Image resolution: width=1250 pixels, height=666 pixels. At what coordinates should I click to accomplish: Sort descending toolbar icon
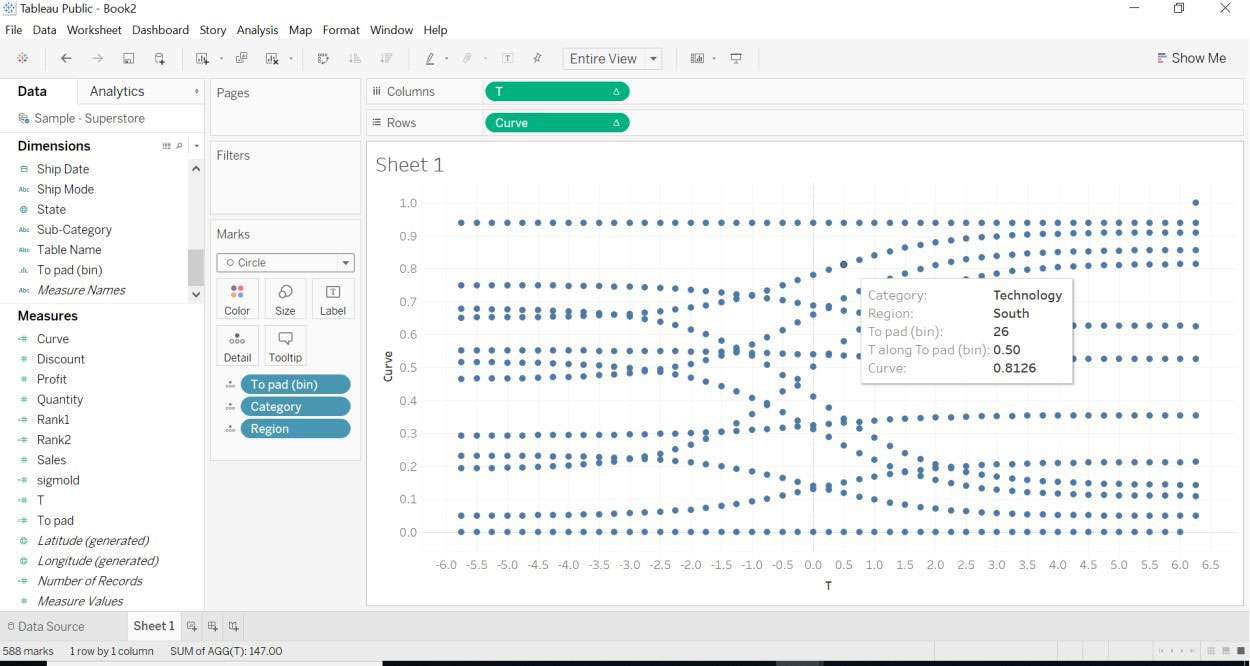[386, 58]
